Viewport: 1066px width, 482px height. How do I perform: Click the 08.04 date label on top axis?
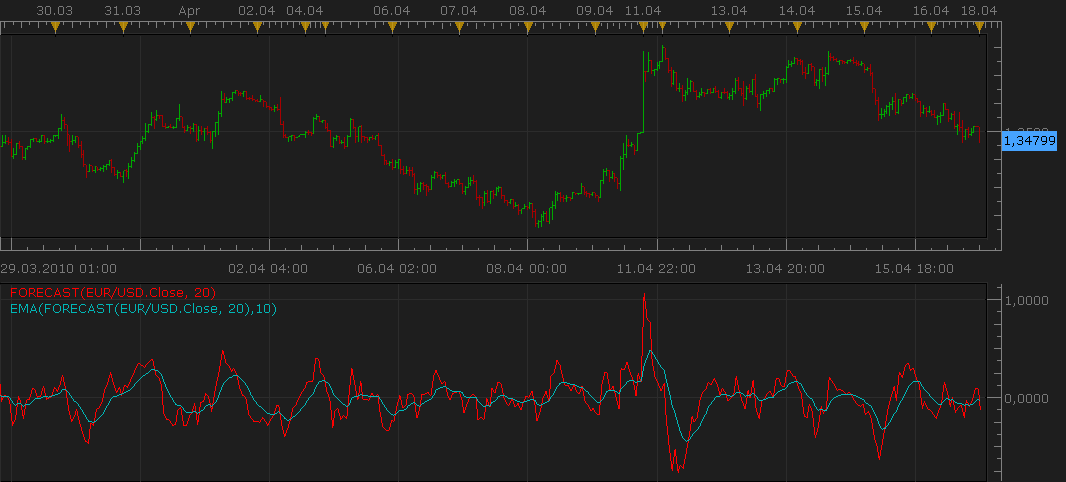tap(528, 11)
